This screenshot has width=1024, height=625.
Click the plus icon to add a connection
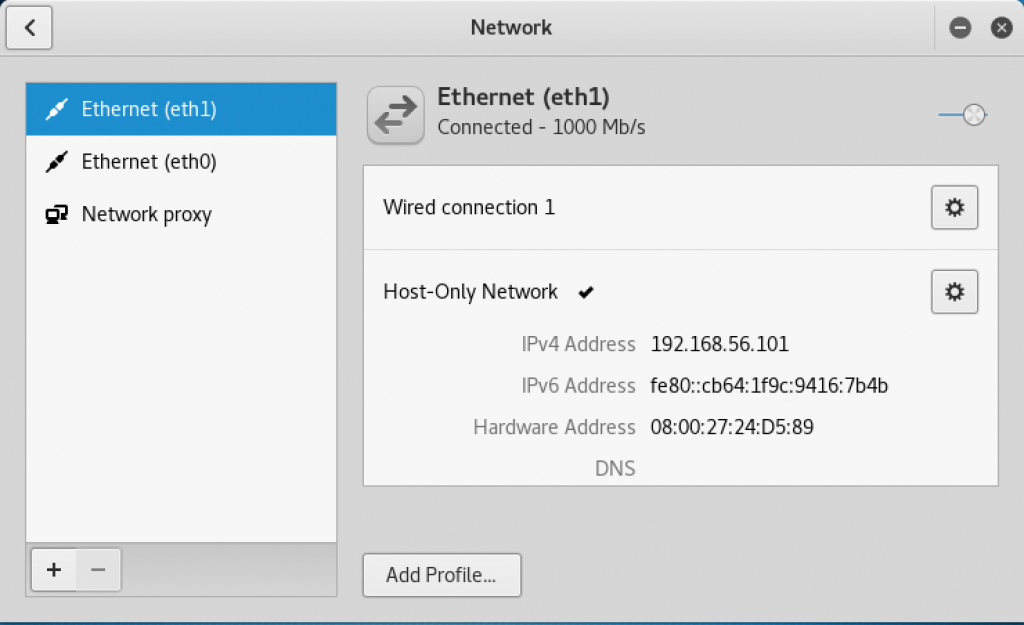pyautogui.click(x=54, y=569)
